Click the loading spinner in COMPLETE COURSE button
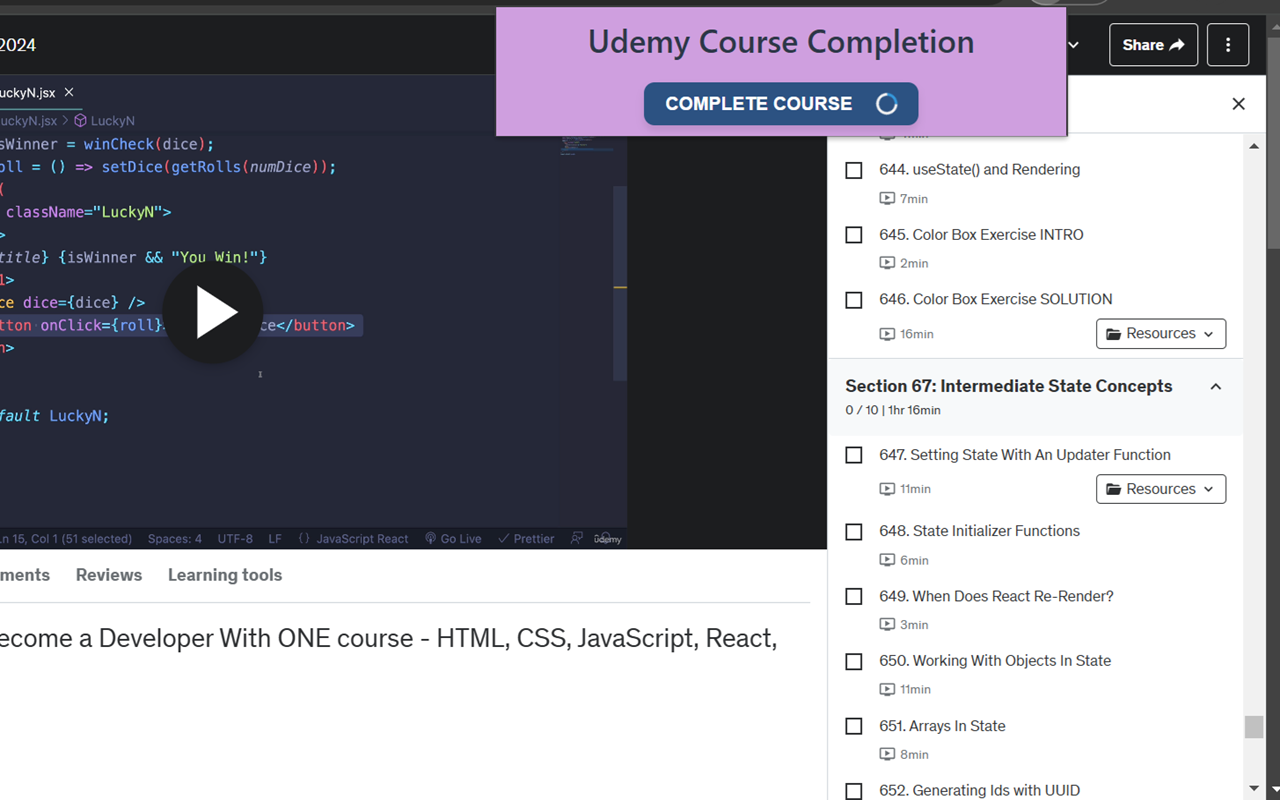Image resolution: width=1280 pixels, height=800 pixels. point(886,104)
